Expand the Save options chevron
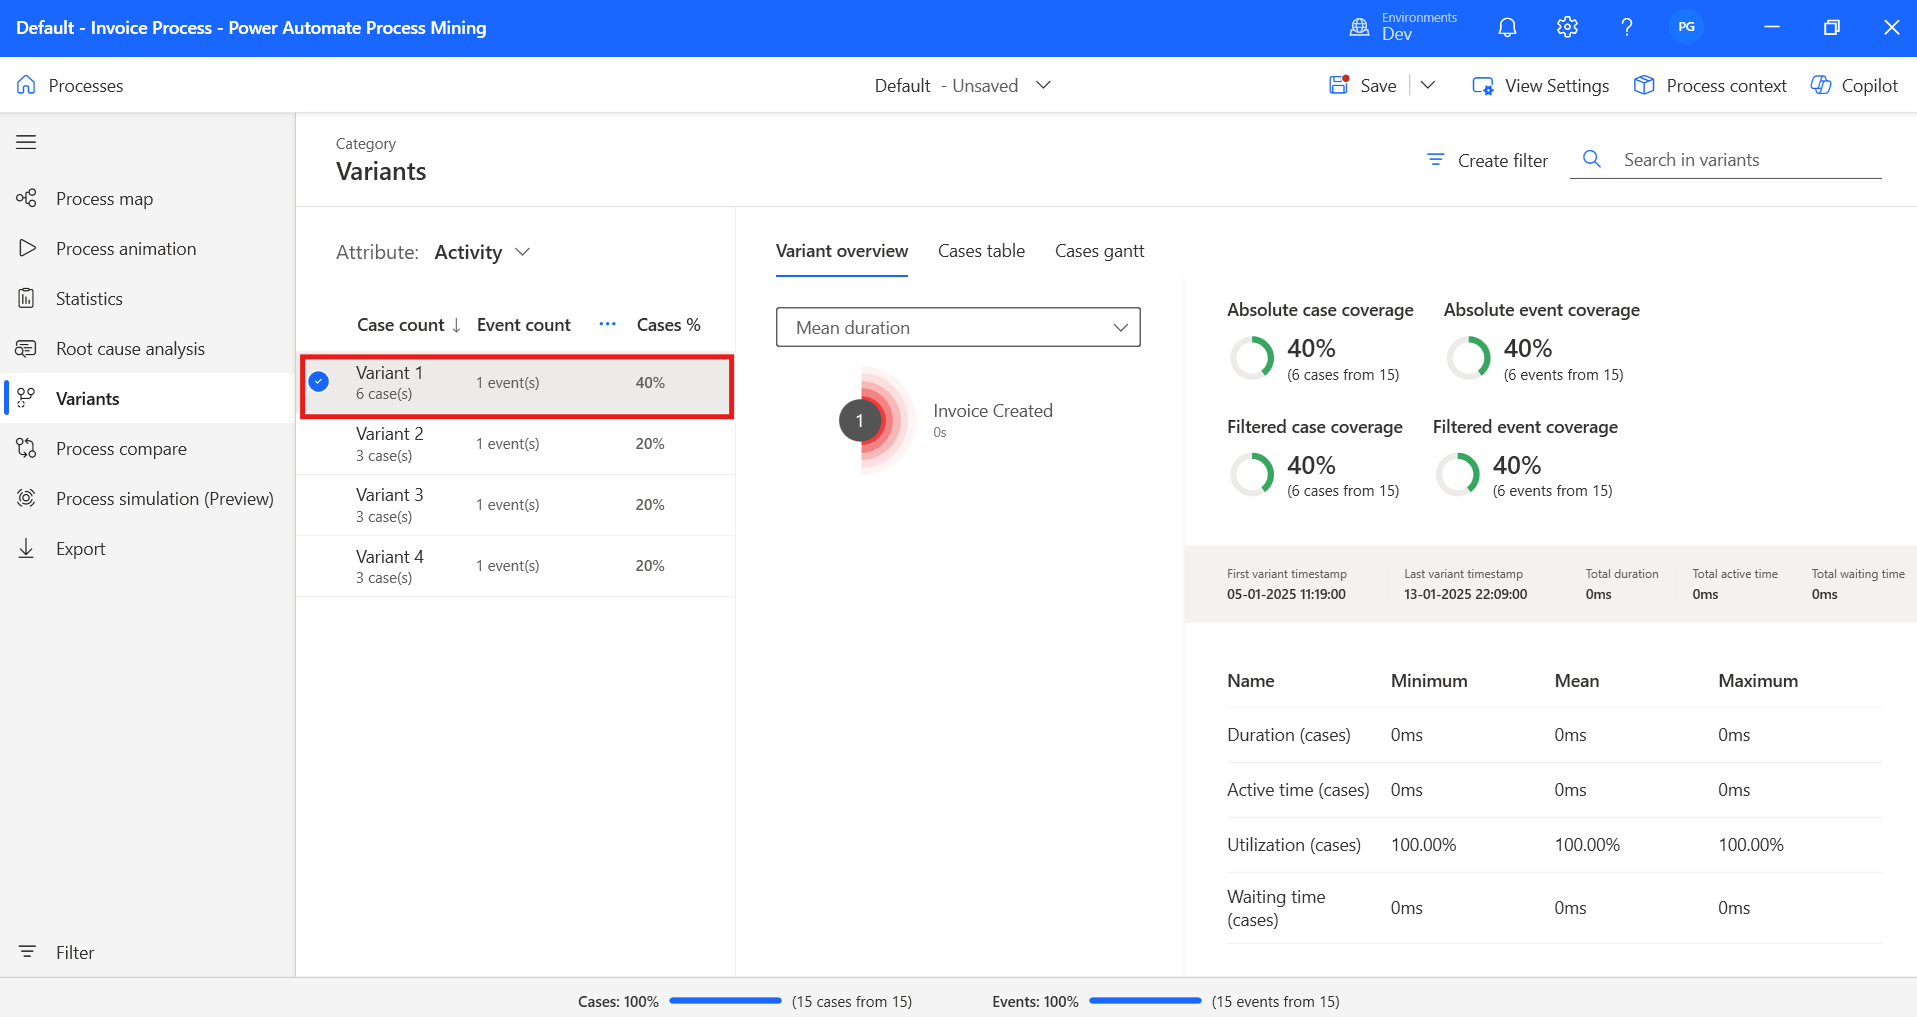This screenshot has width=1917, height=1017. tap(1428, 86)
